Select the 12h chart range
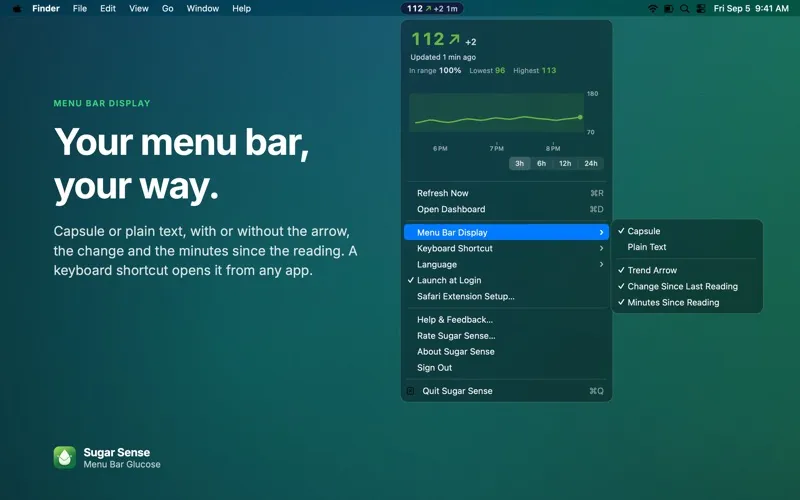The width and height of the screenshot is (800, 500). pos(565,164)
